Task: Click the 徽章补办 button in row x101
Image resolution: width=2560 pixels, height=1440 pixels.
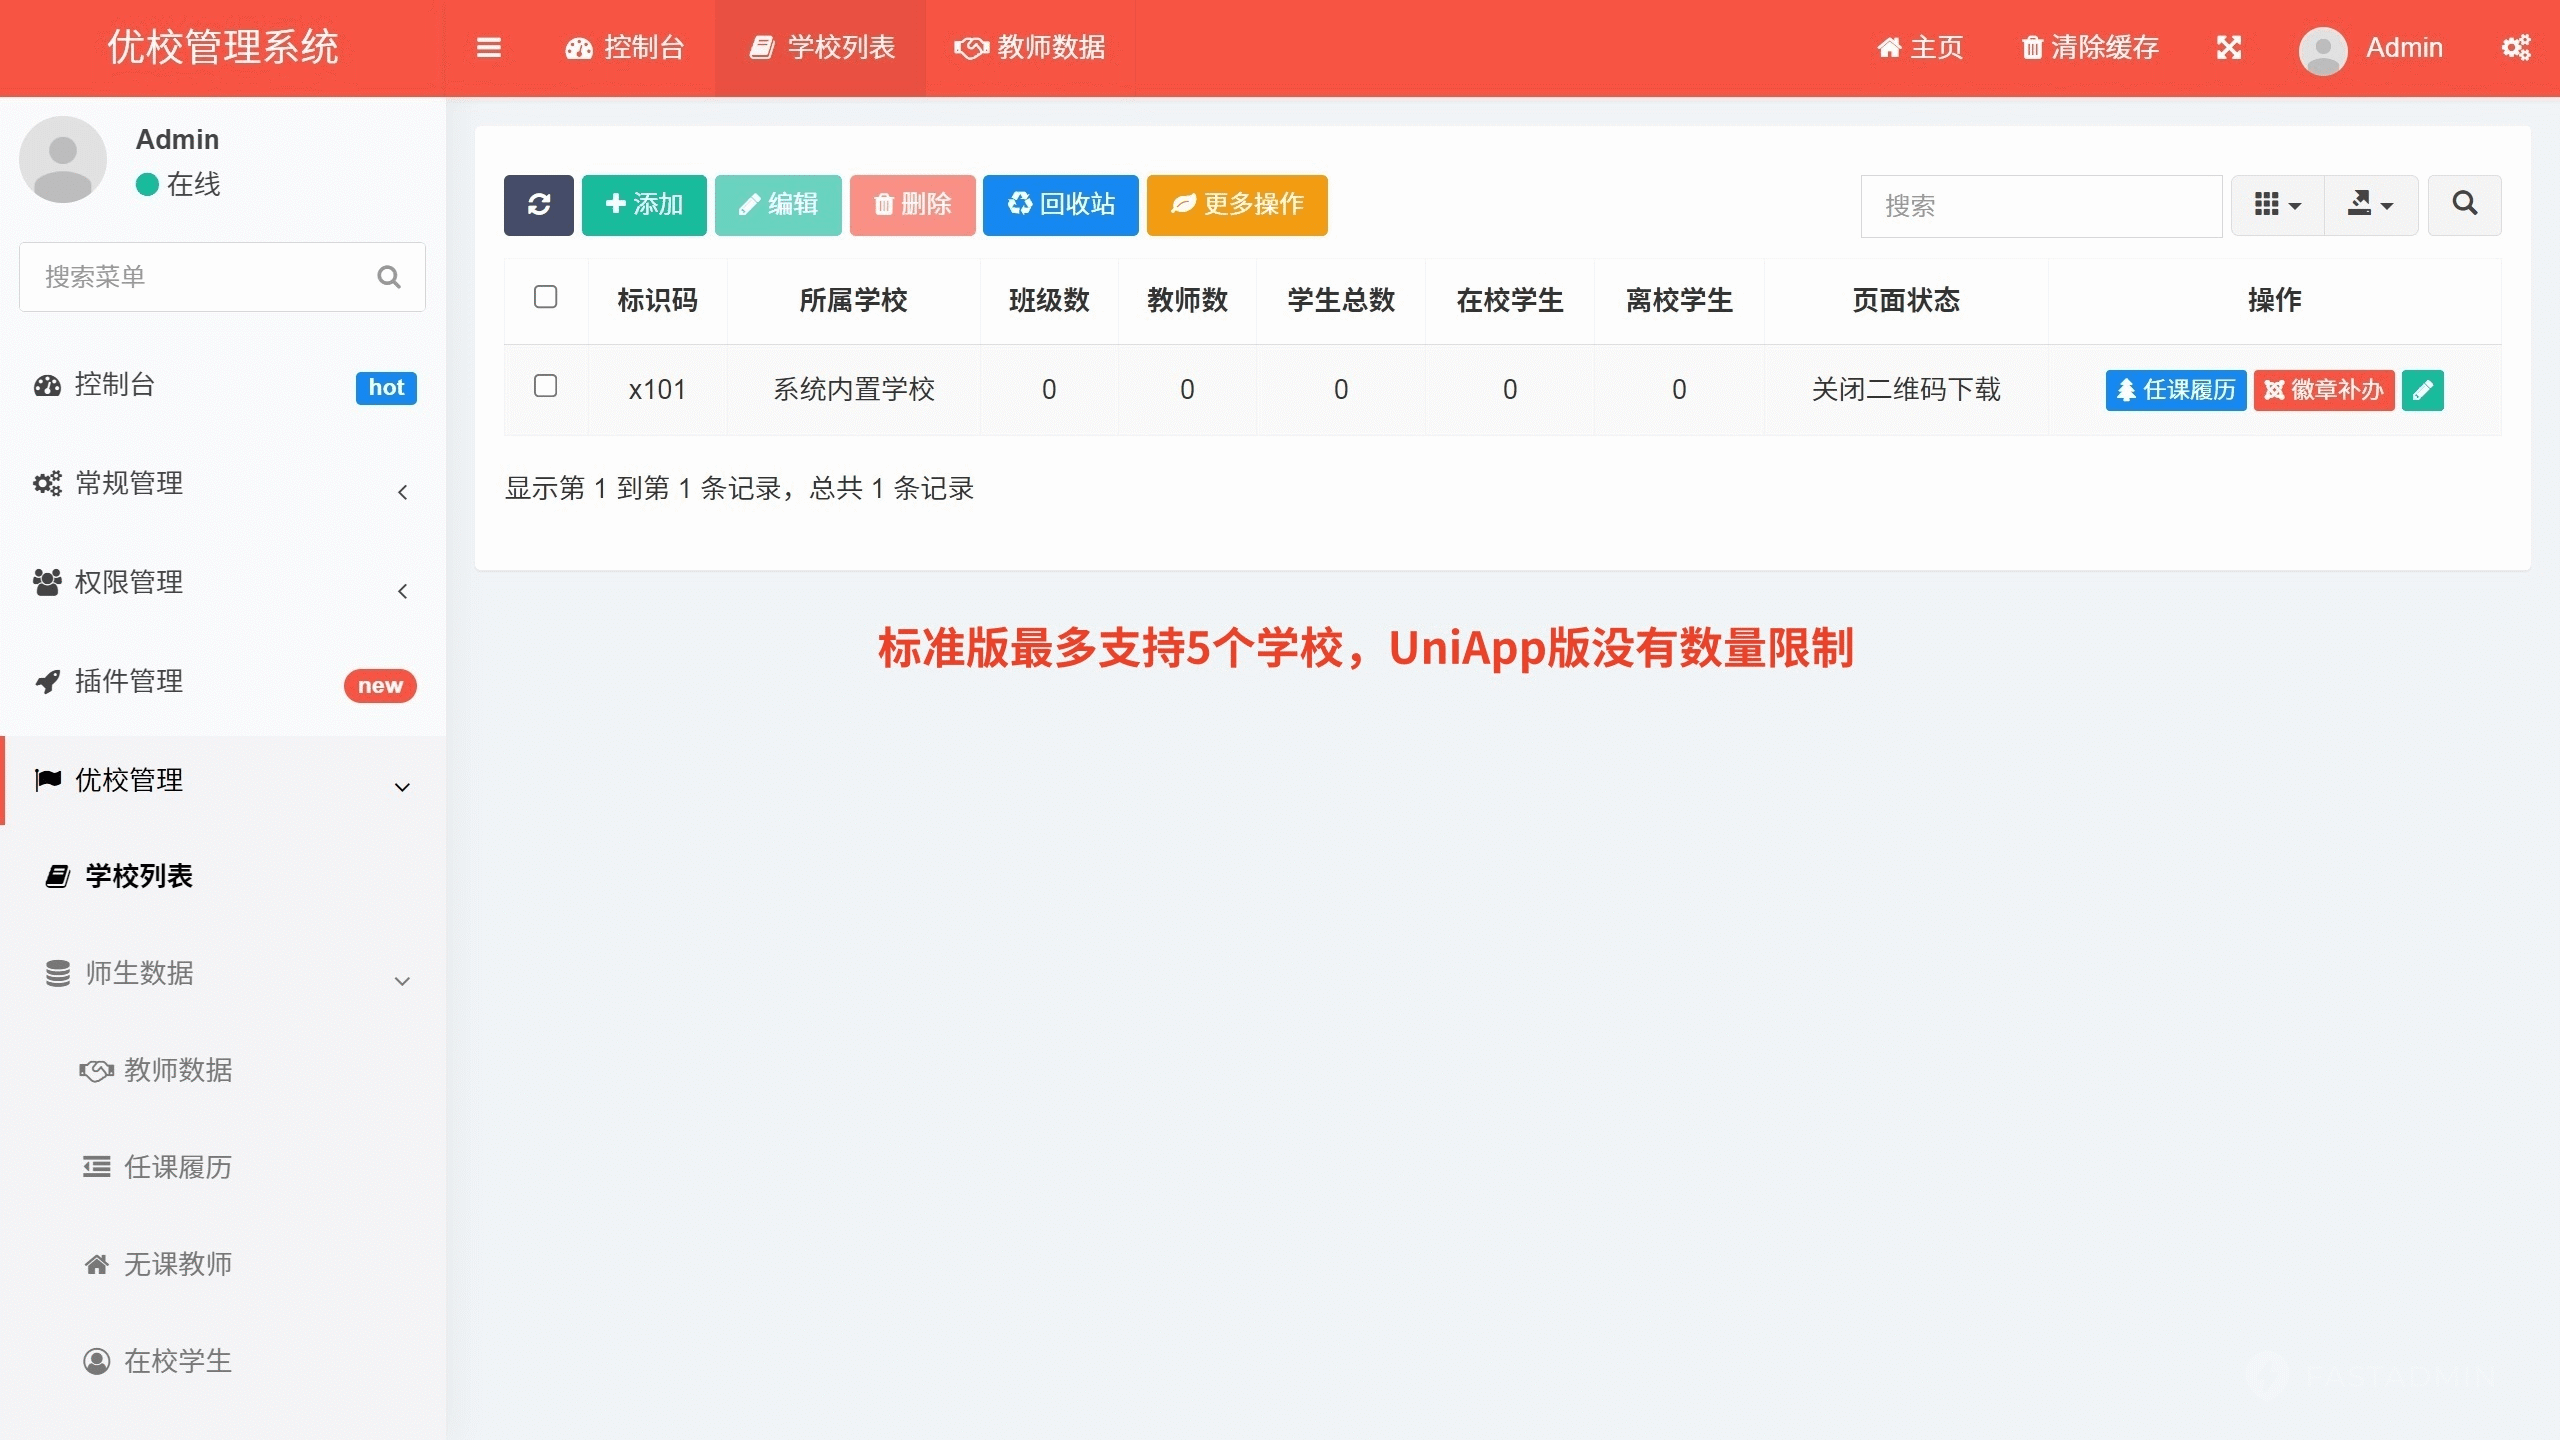Action: coord(2324,390)
